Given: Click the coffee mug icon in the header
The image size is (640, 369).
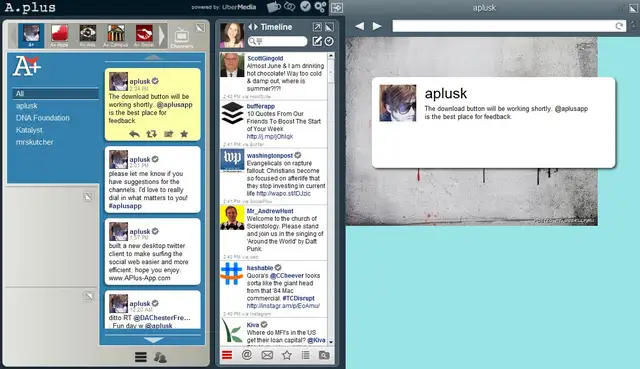Looking at the screenshot, I should pyautogui.click(x=273, y=7).
